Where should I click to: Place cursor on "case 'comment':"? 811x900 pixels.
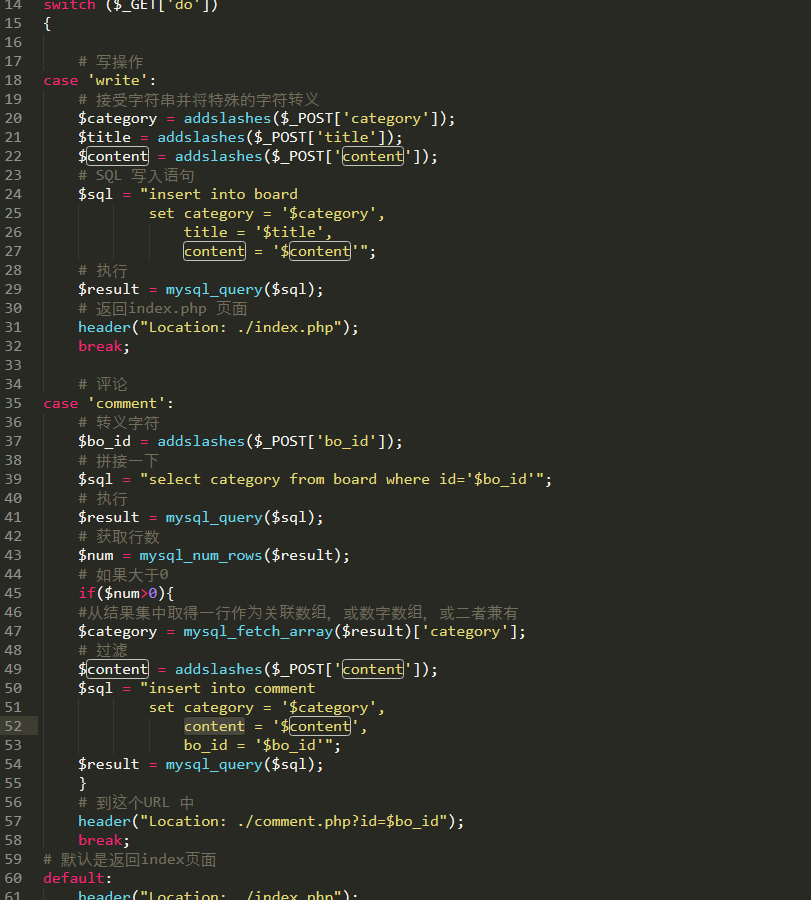tap(108, 403)
